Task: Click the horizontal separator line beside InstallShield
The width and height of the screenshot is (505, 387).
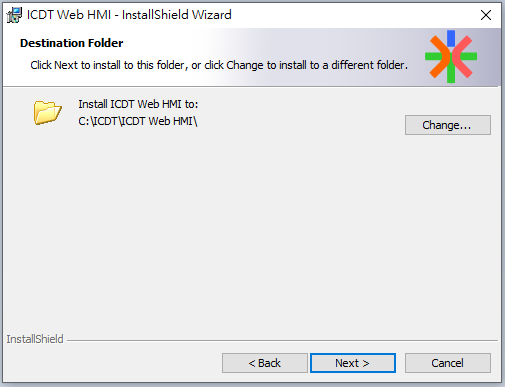Action: point(282,341)
